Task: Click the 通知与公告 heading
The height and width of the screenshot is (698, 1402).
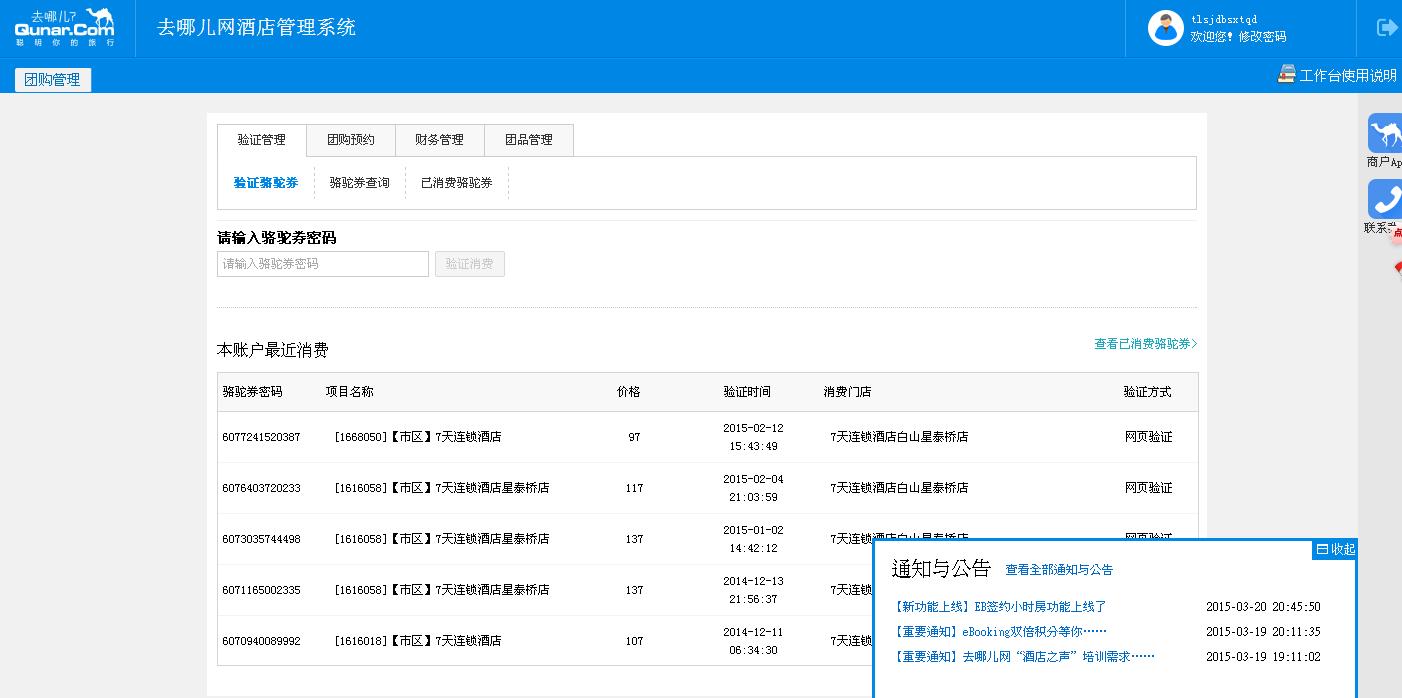Action: point(941,569)
